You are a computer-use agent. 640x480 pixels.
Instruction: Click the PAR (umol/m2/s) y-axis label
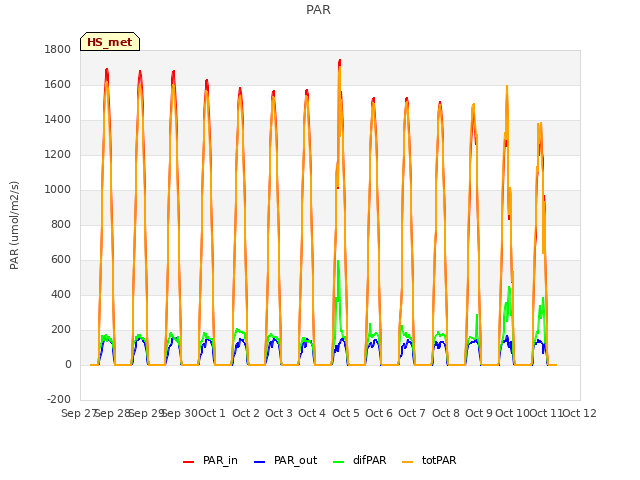[14, 225]
